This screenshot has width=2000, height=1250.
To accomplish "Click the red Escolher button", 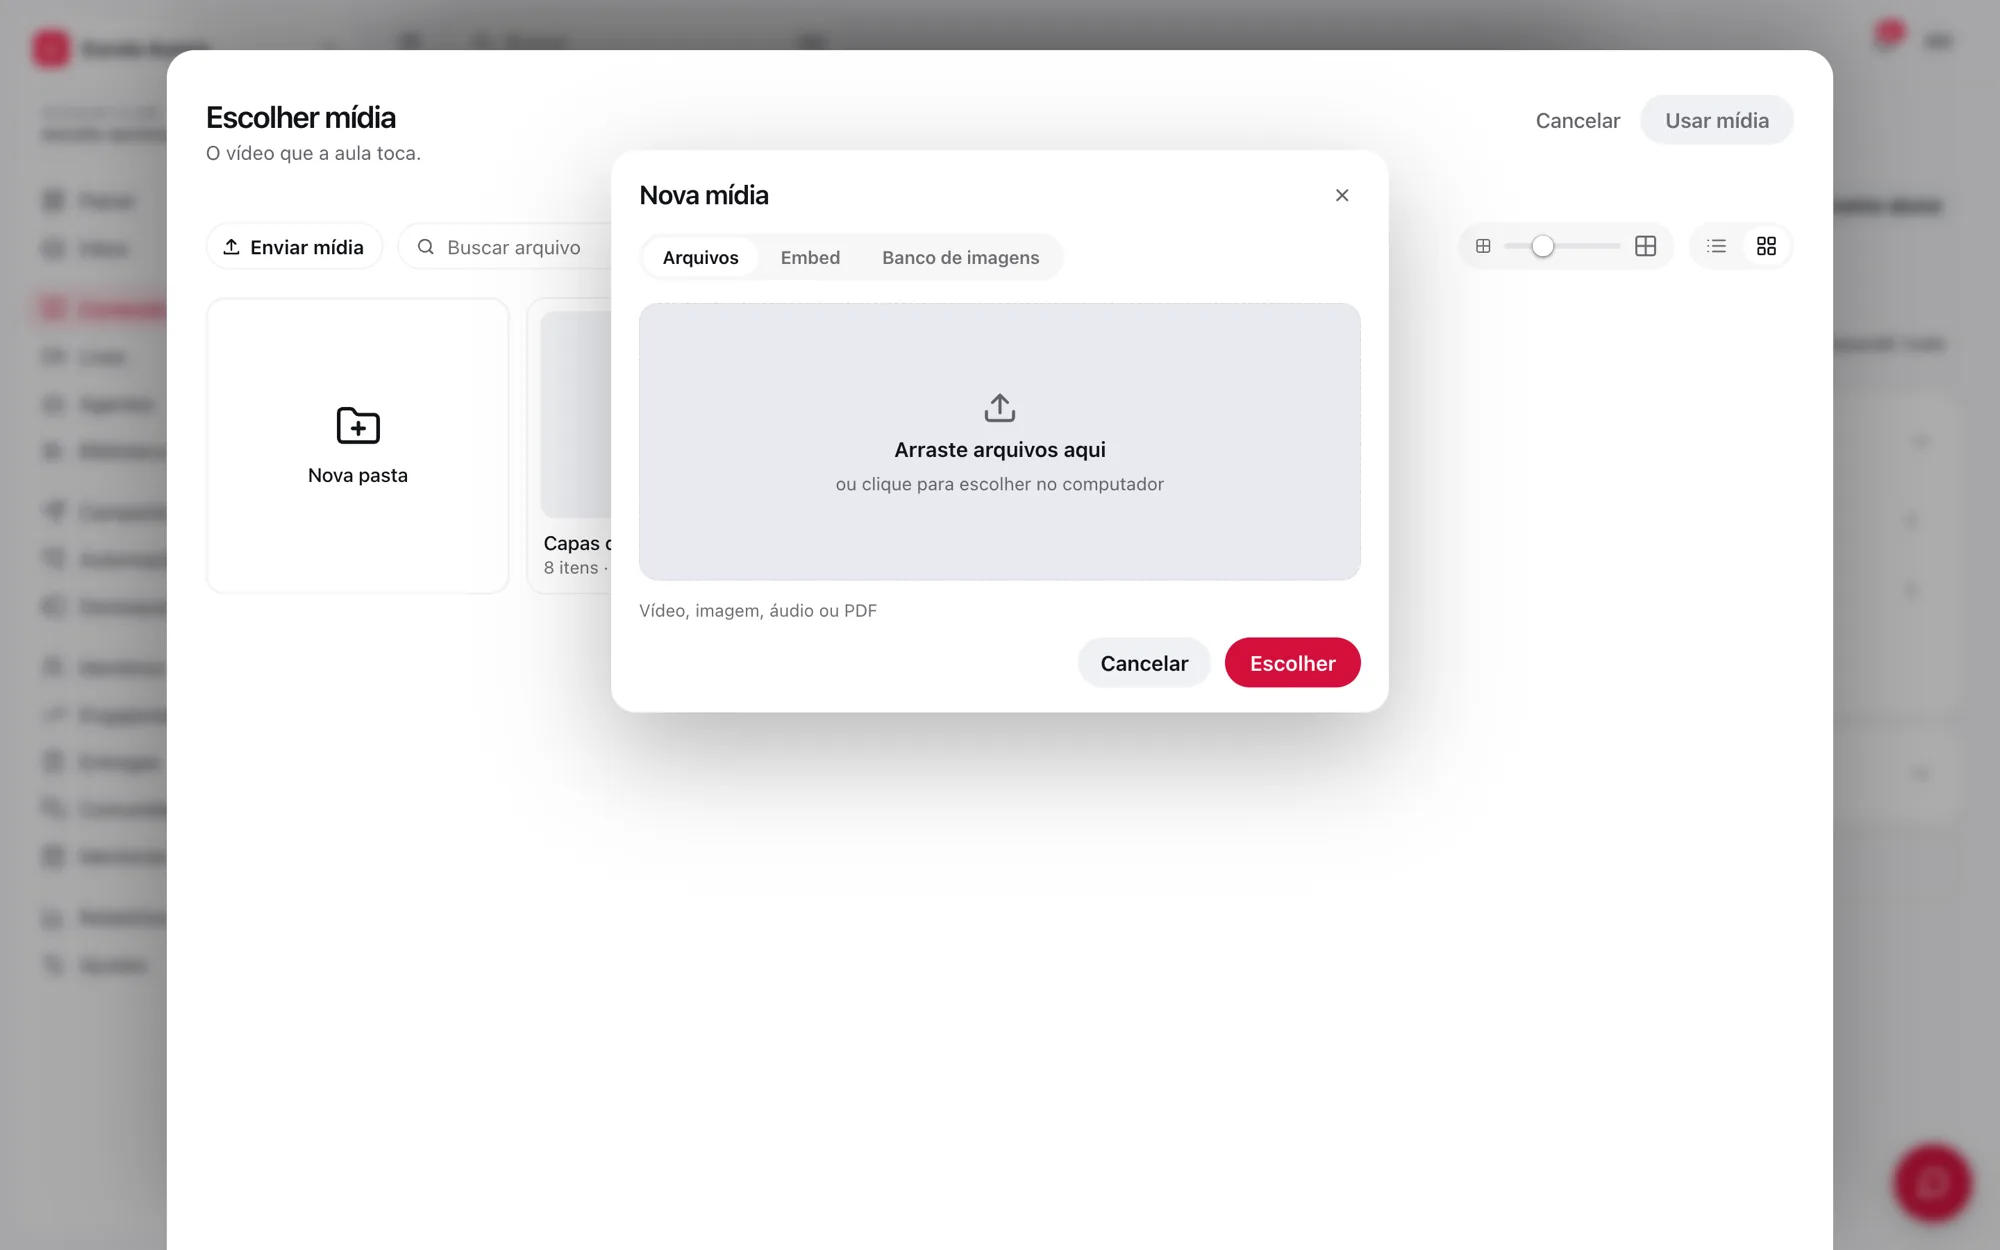I will click(x=1292, y=663).
